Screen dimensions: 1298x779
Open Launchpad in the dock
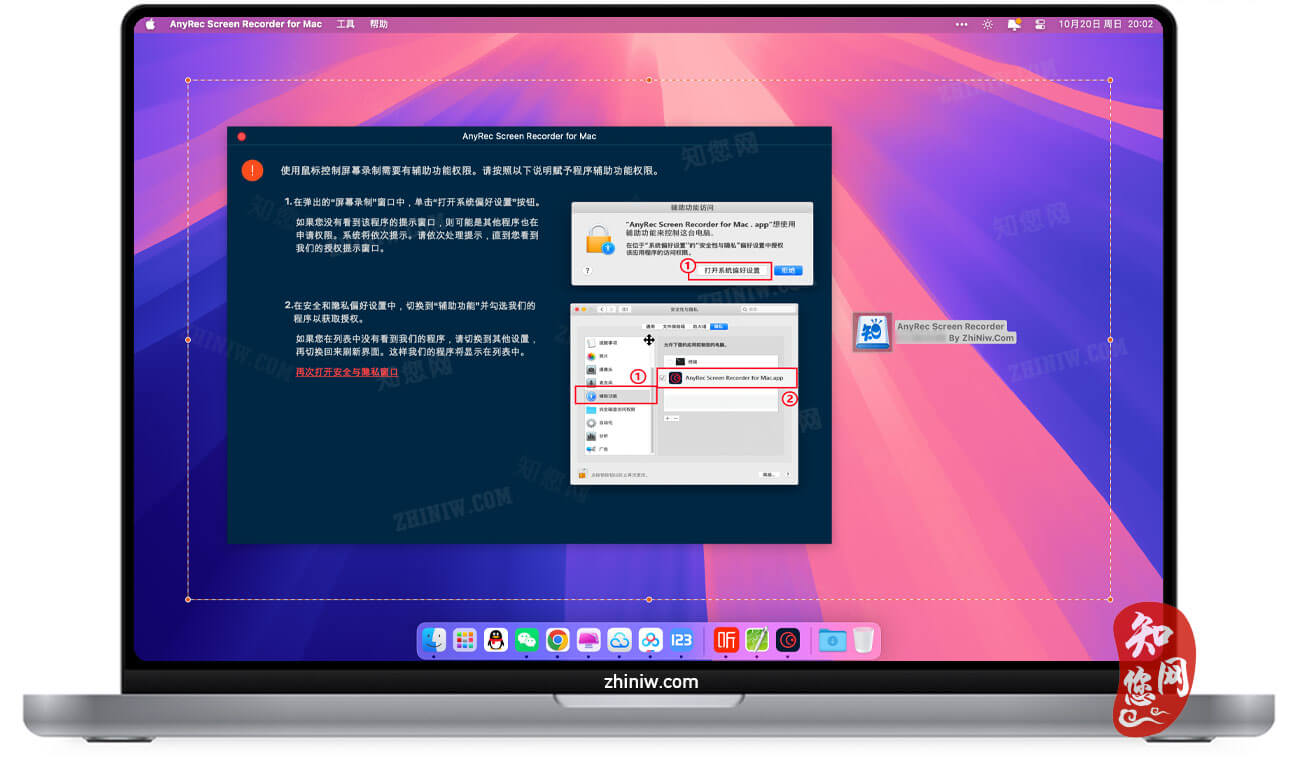click(x=464, y=640)
